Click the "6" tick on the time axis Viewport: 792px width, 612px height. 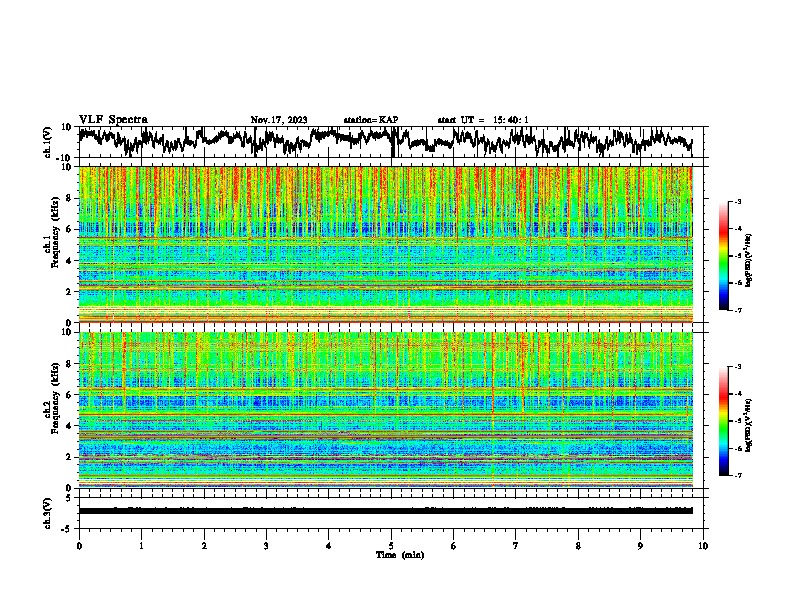pyautogui.click(x=454, y=546)
